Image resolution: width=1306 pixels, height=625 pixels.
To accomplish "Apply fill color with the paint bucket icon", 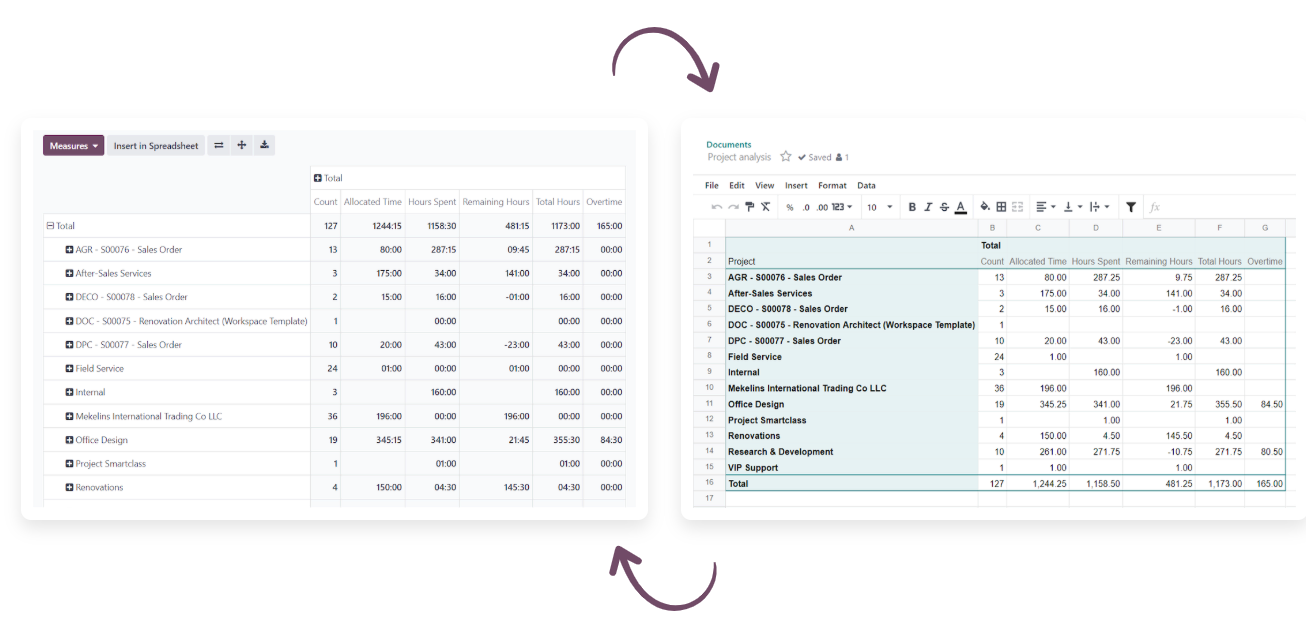I will click(x=984, y=207).
